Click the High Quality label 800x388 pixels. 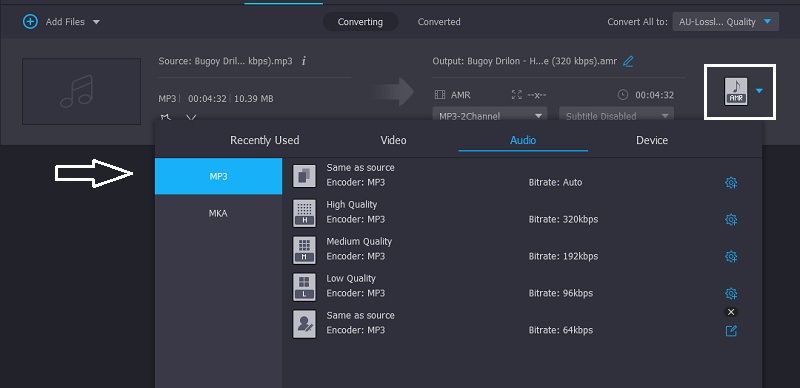pyautogui.click(x=352, y=205)
